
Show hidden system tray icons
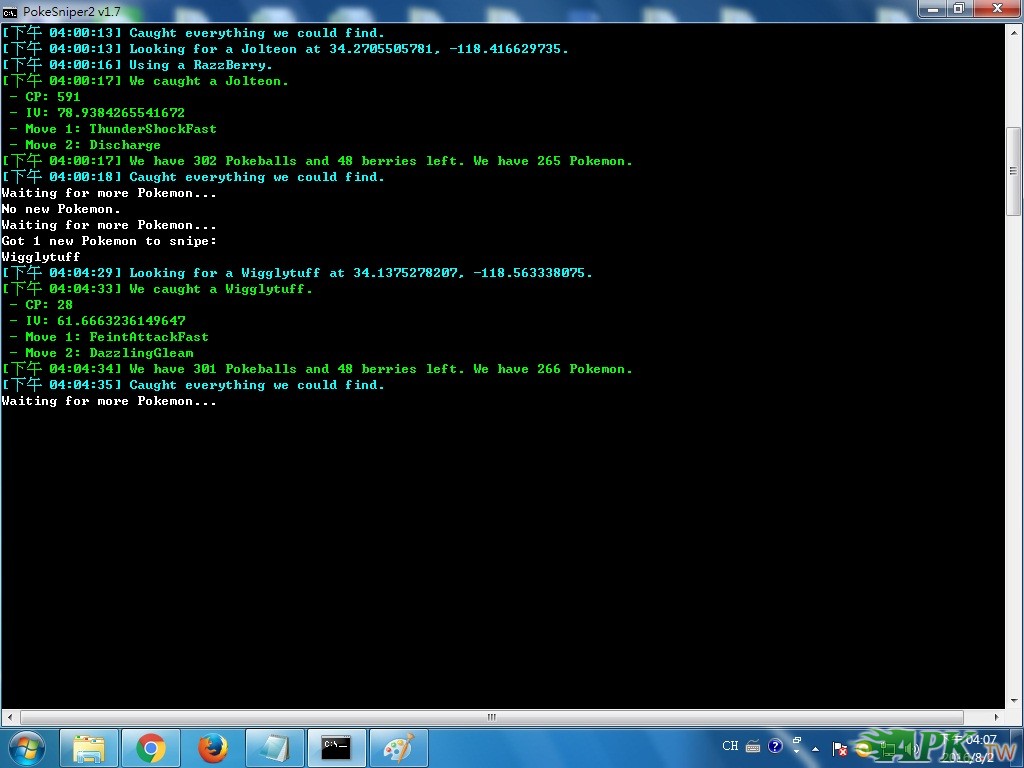pyautogui.click(x=816, y=747)
